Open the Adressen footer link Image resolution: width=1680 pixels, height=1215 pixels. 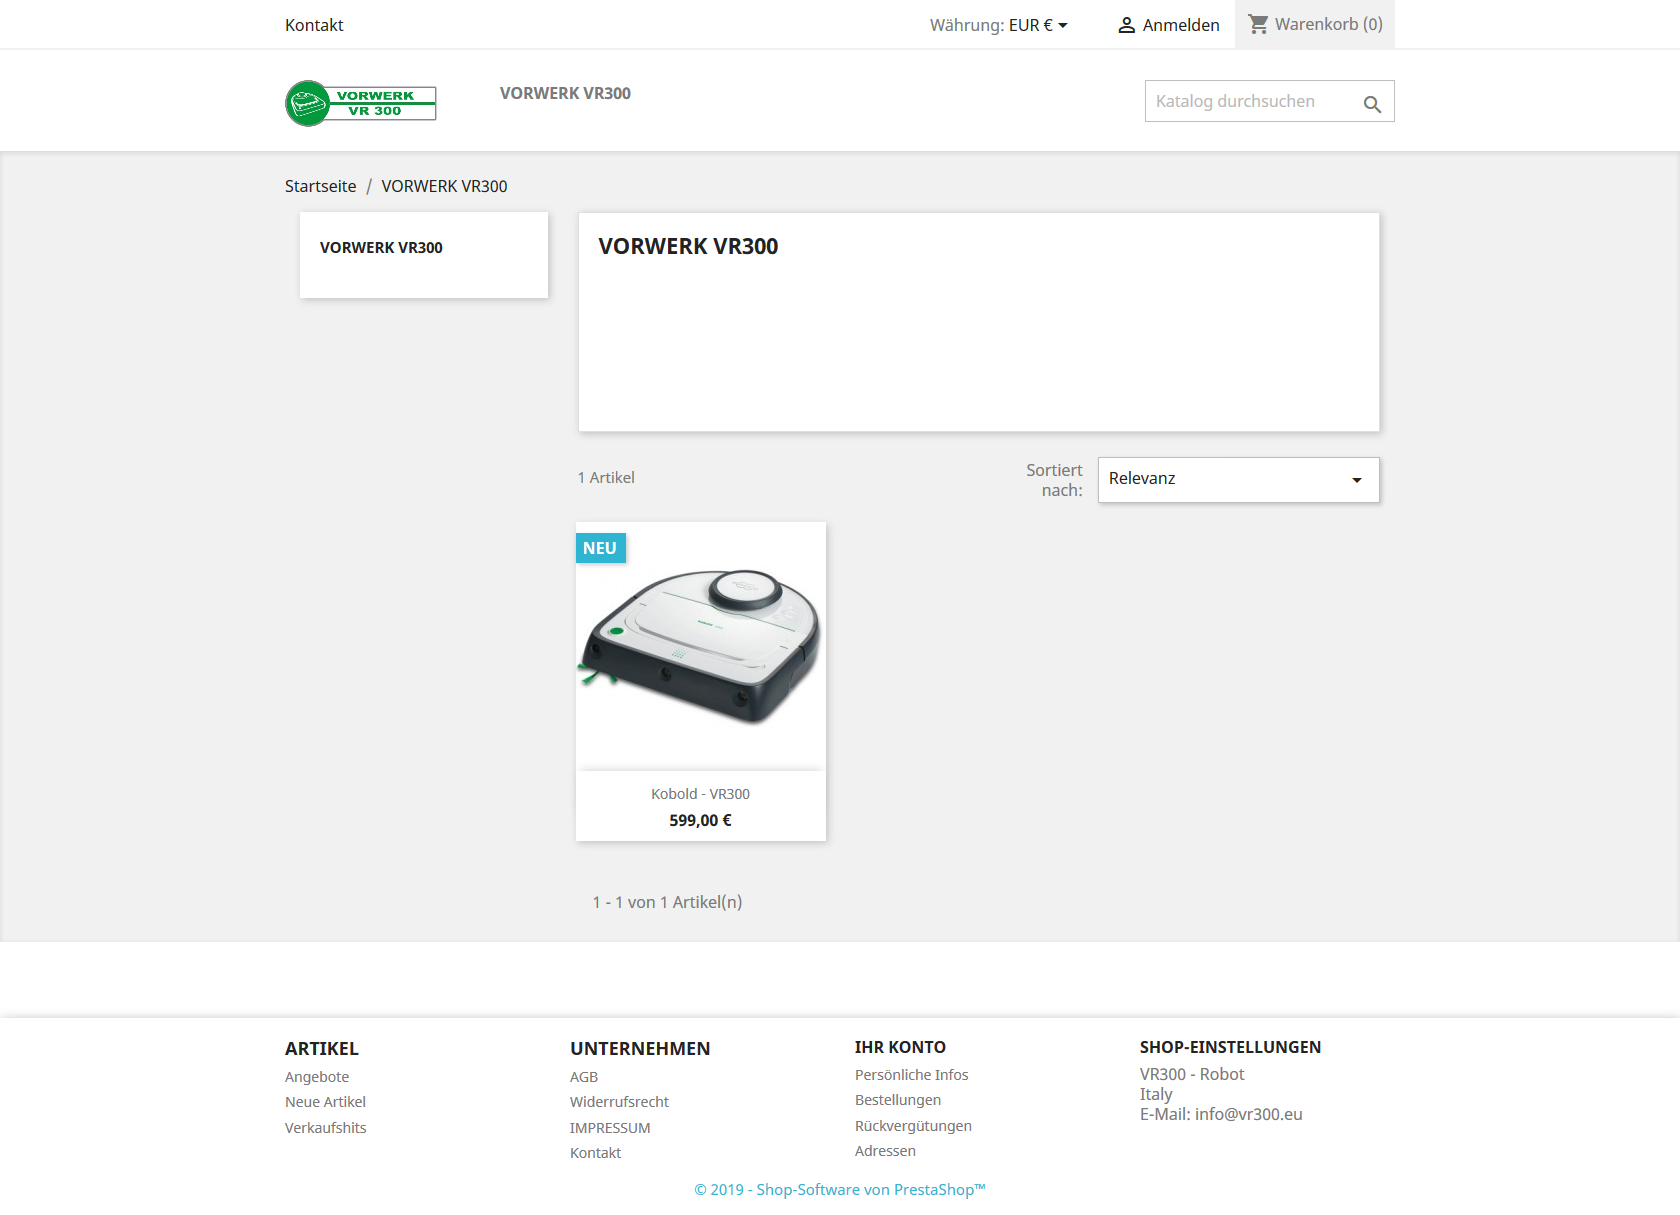coord(885,1151)
